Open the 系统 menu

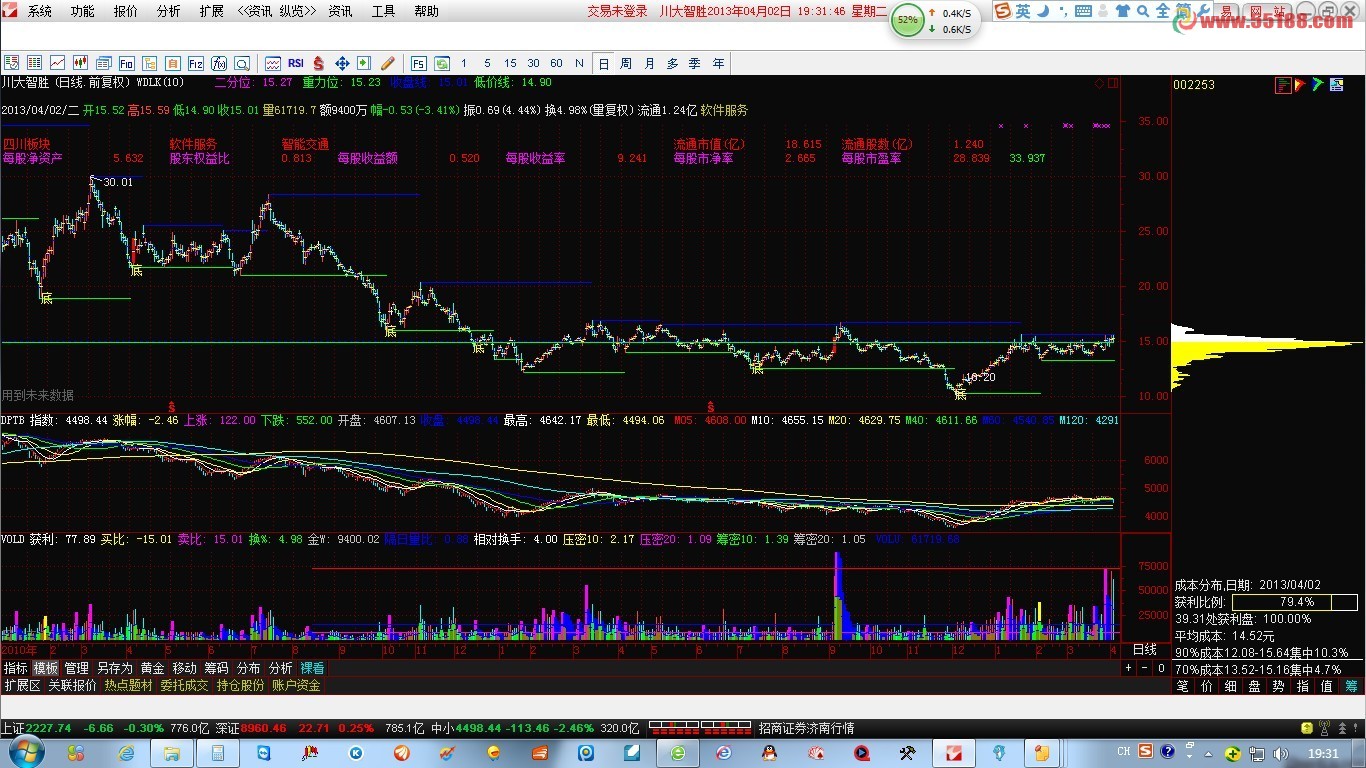40,11
